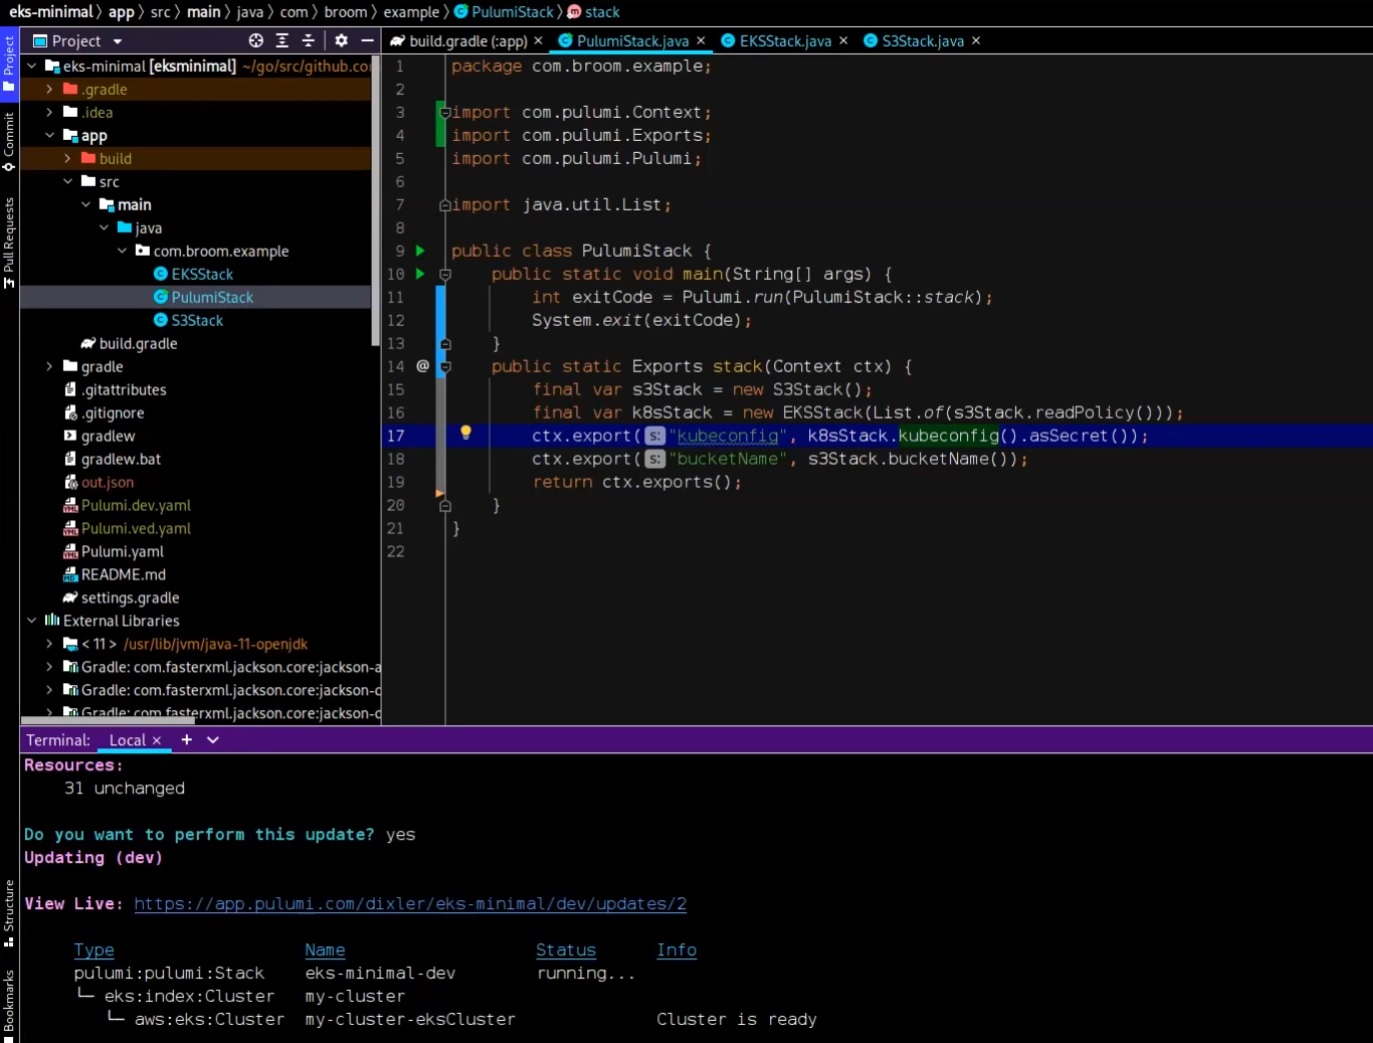Click the Expand All icon in Project toolbar

(283, 41)
